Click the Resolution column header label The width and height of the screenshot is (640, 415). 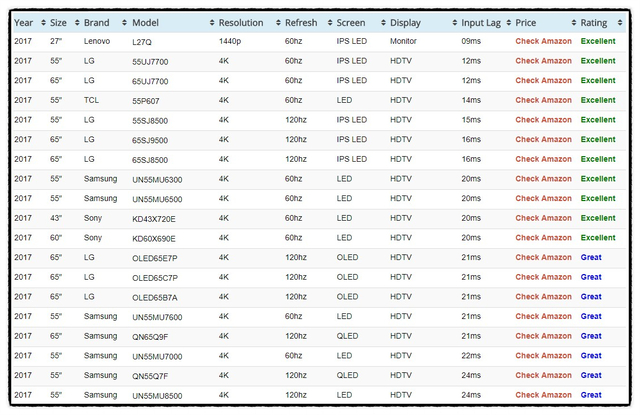point(241,23)
